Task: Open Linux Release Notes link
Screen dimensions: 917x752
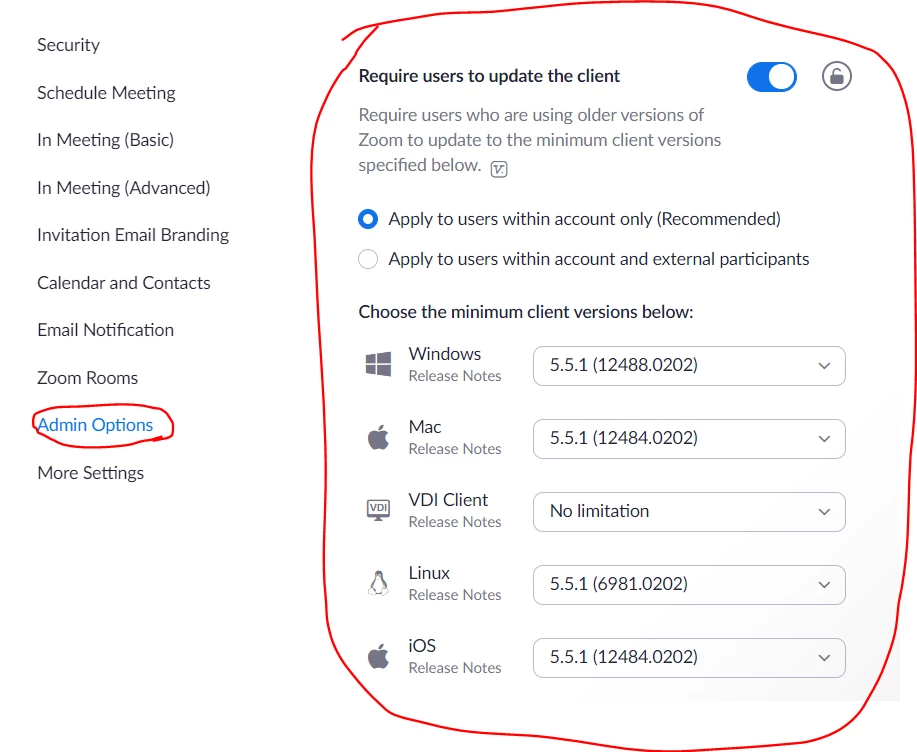Action: tap(455, 595)
